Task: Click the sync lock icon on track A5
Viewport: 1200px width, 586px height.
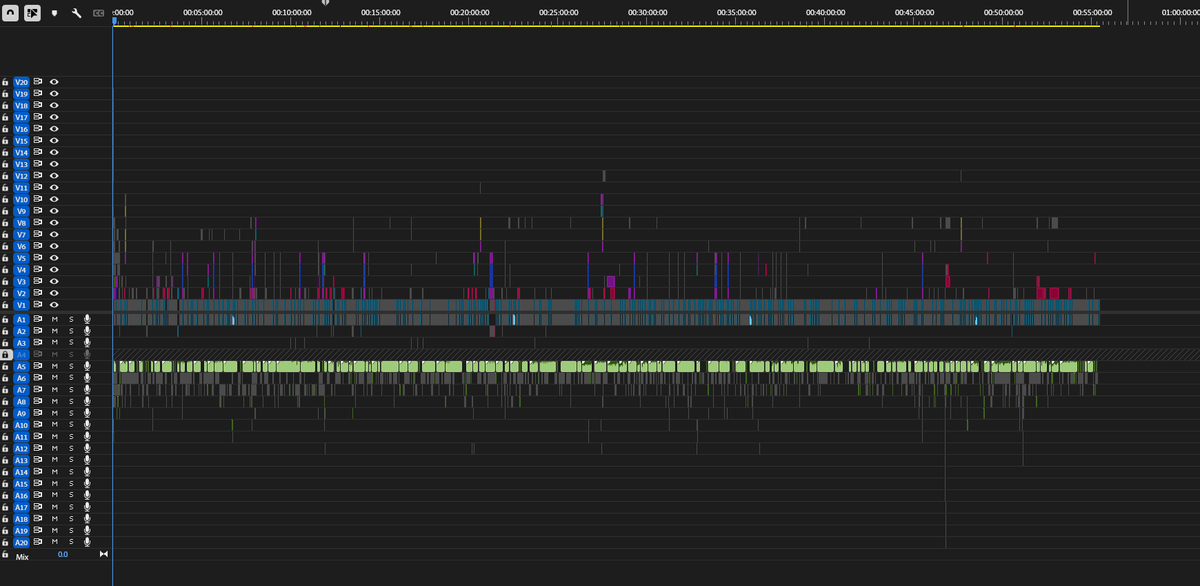Action: click(x=38, y=366)
